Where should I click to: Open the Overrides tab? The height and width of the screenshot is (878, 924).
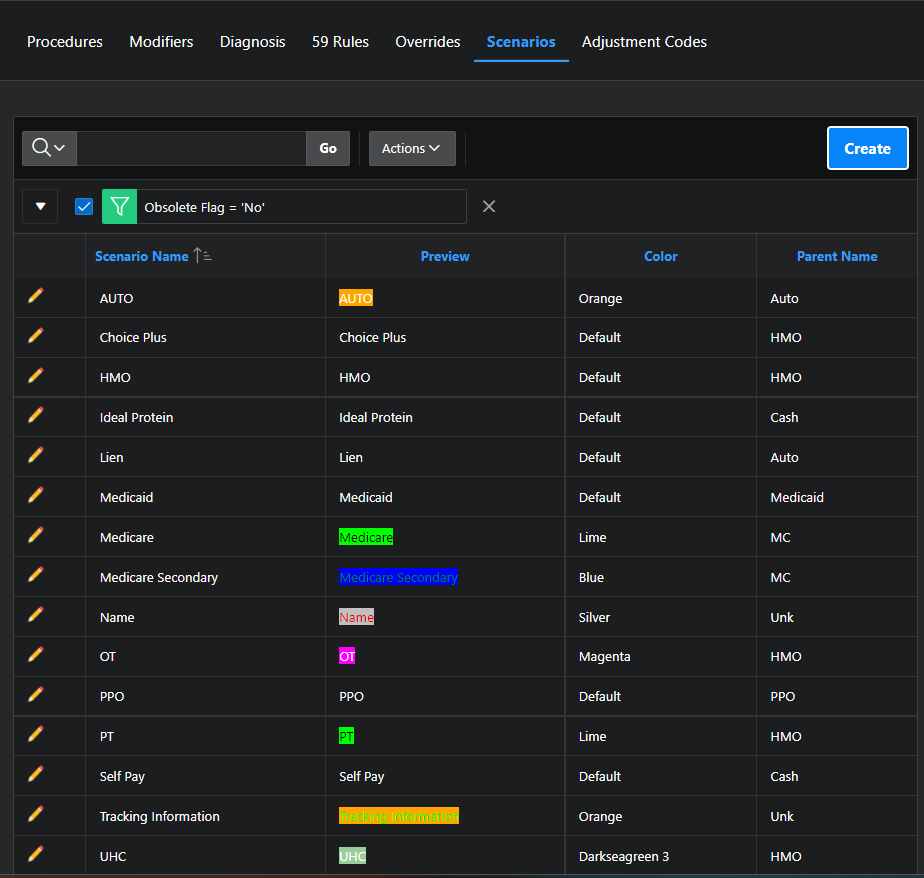point(428,42)
